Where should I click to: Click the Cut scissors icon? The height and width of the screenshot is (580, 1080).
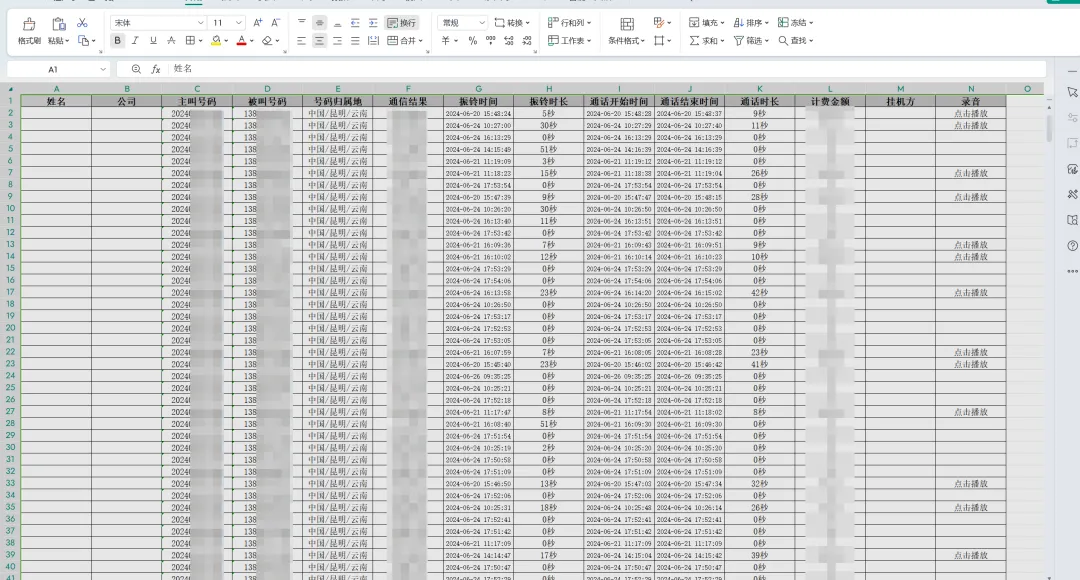pyautogui.click(x=82, y=22)
